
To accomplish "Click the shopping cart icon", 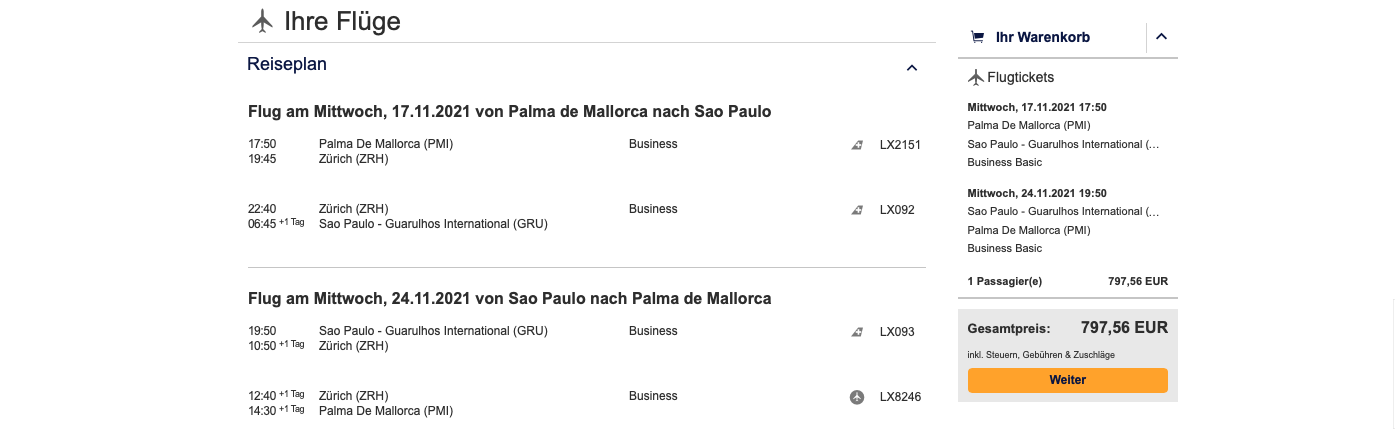I will pos(977,37).
